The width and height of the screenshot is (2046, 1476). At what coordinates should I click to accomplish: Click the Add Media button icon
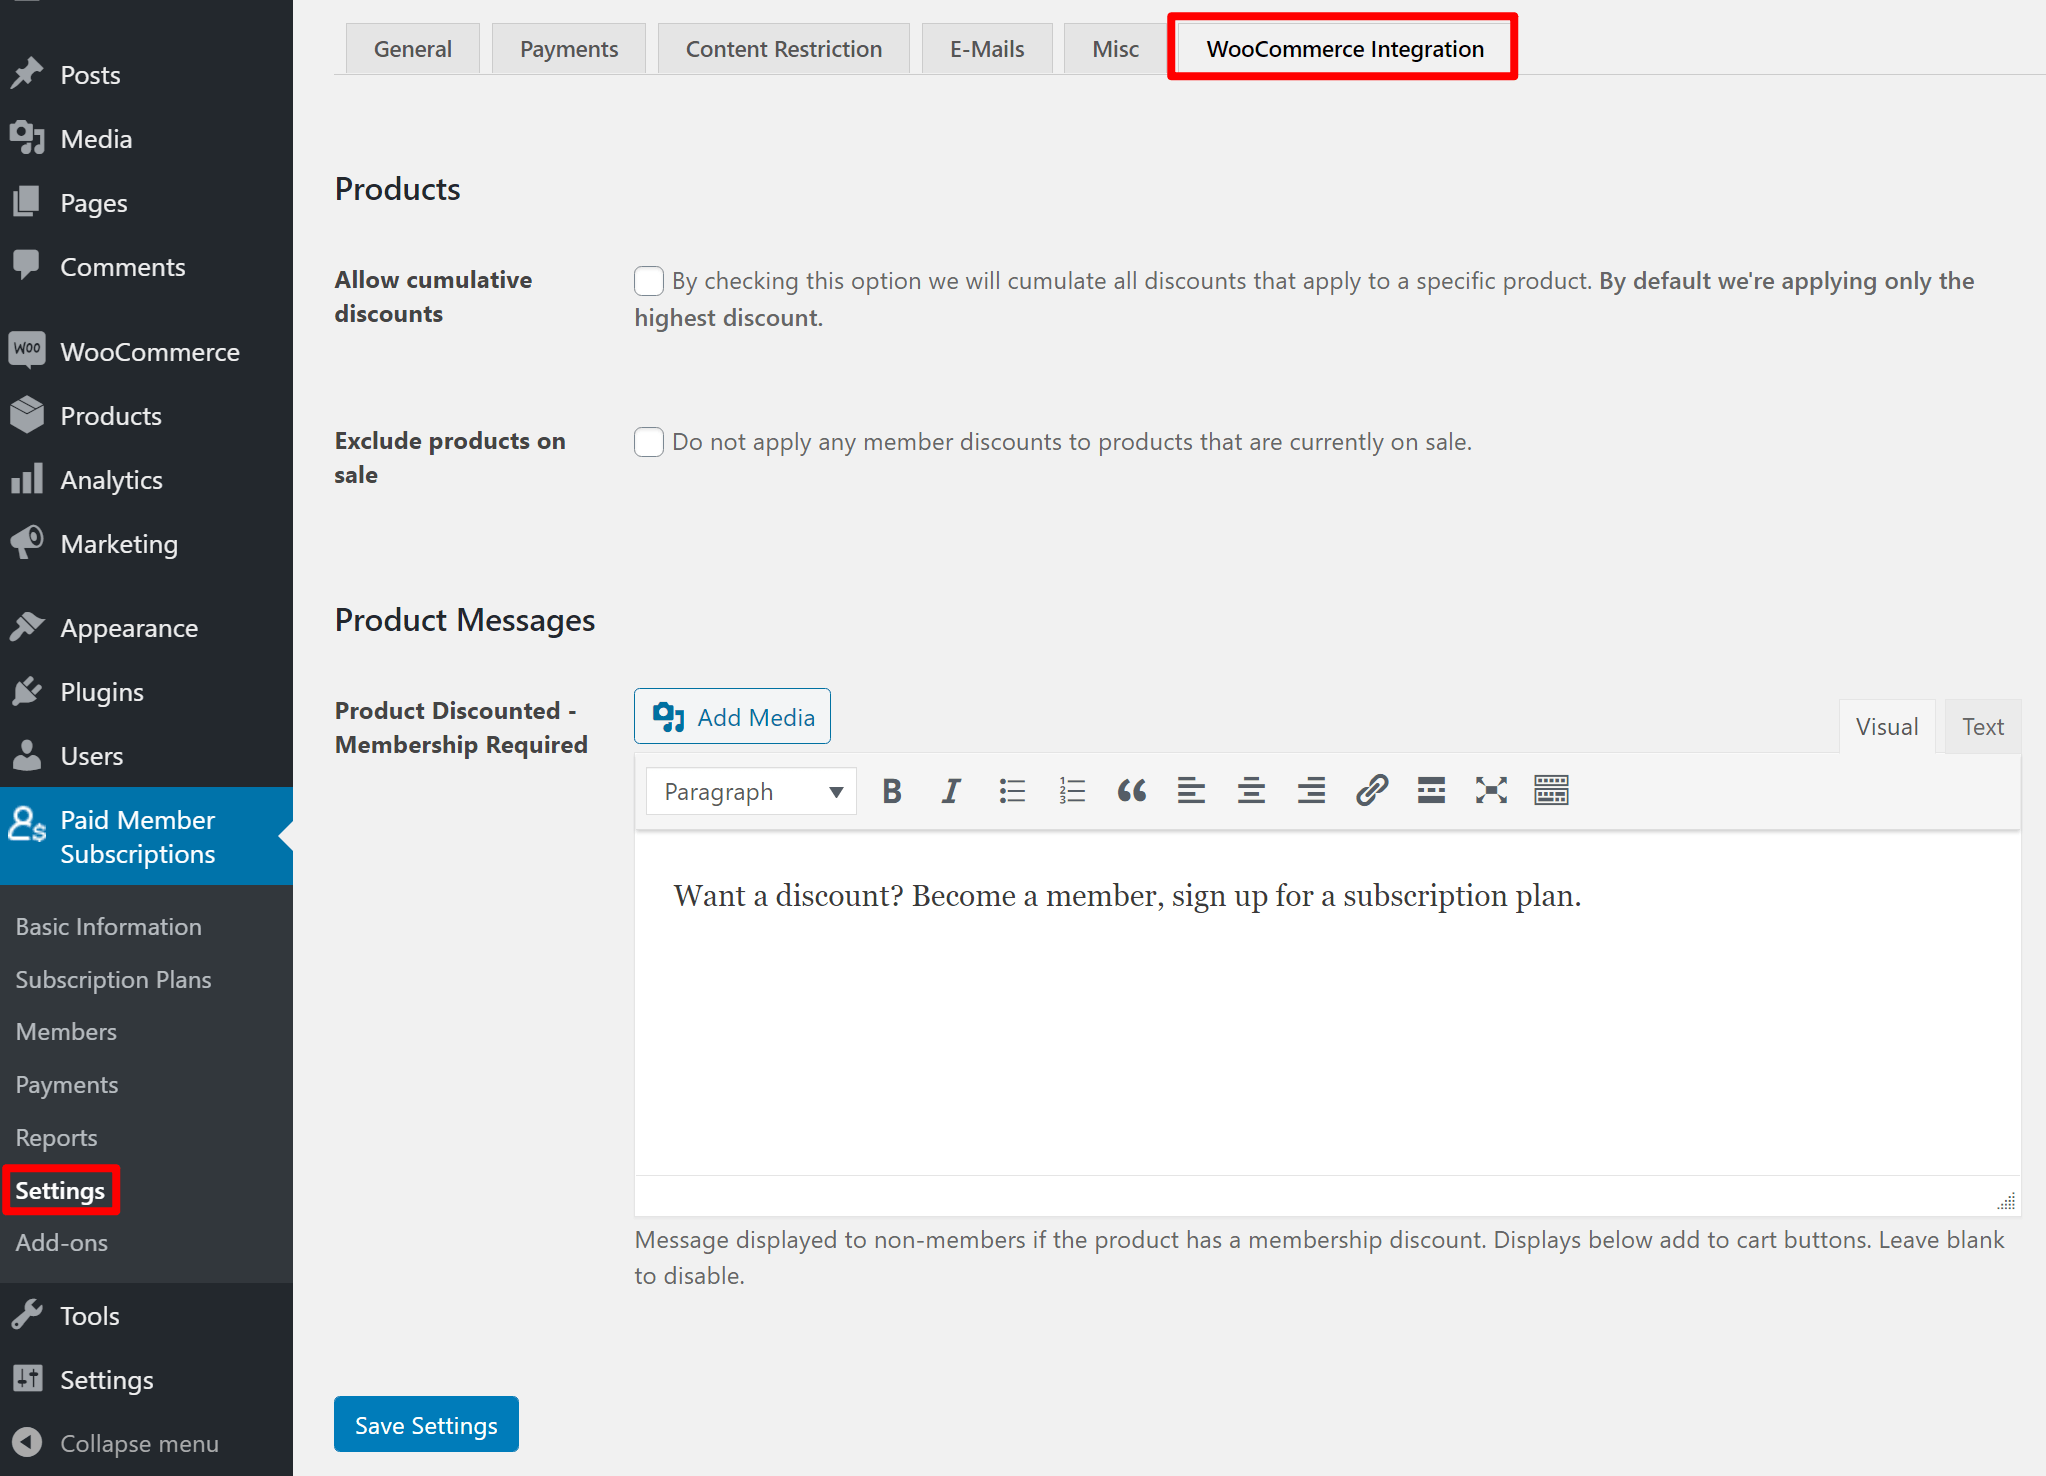tap(669, 718)
